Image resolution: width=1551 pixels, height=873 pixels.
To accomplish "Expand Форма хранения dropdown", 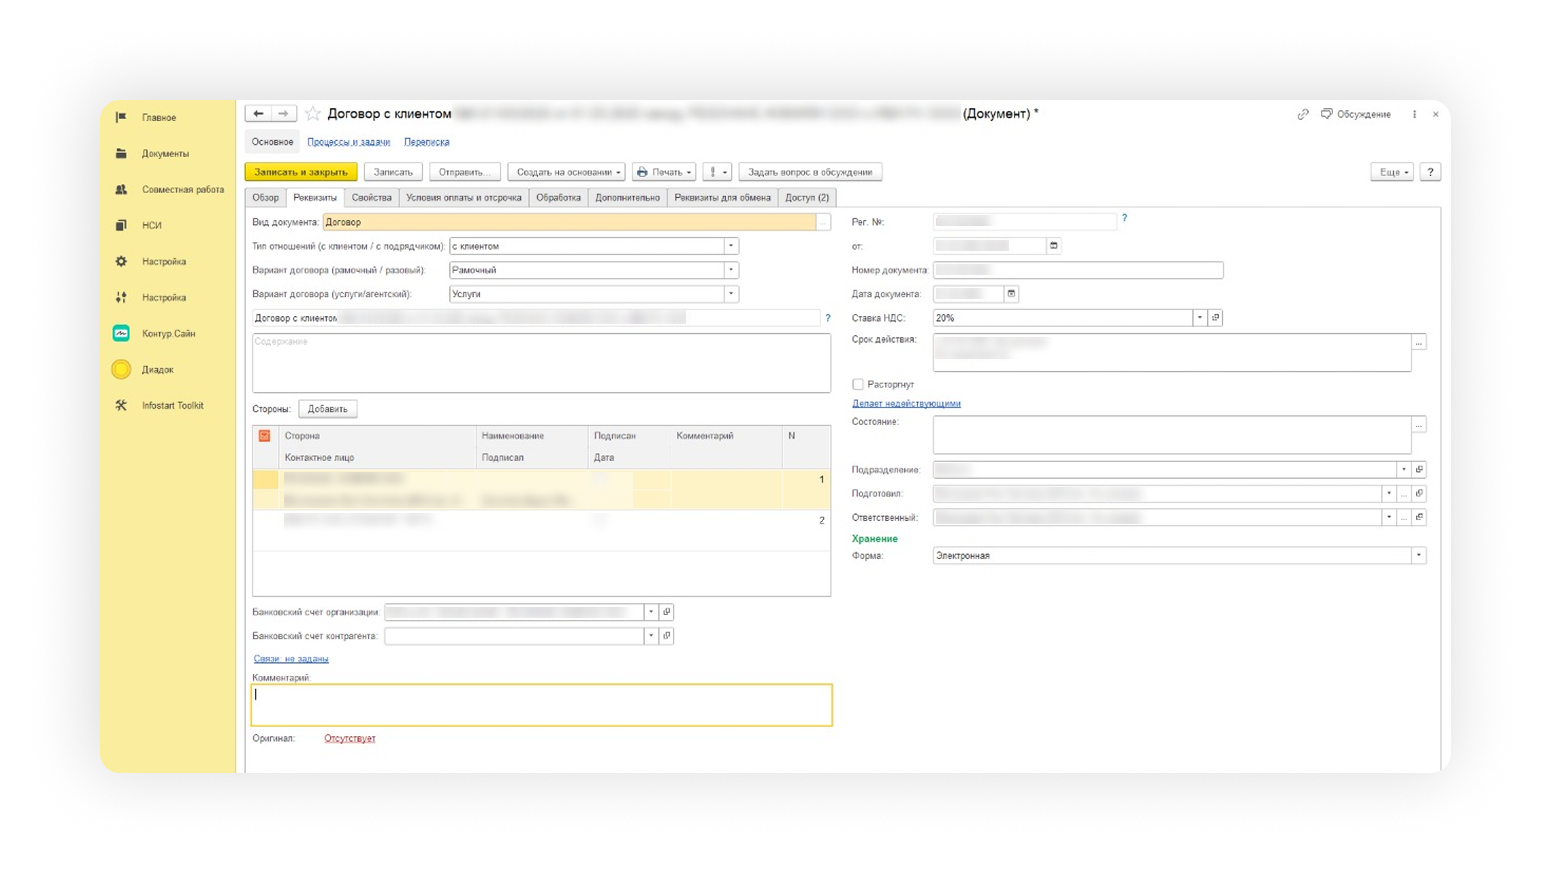I will pyautogui.click(x=1418, y=556).
